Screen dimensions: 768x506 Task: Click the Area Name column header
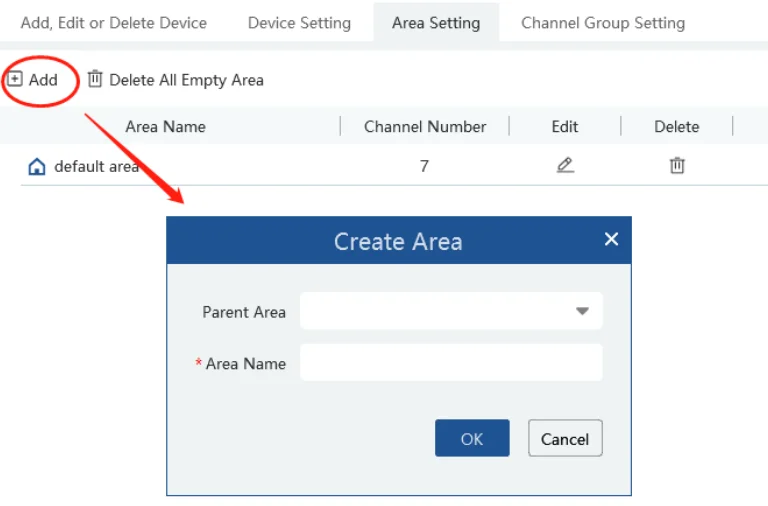(166, 126)
